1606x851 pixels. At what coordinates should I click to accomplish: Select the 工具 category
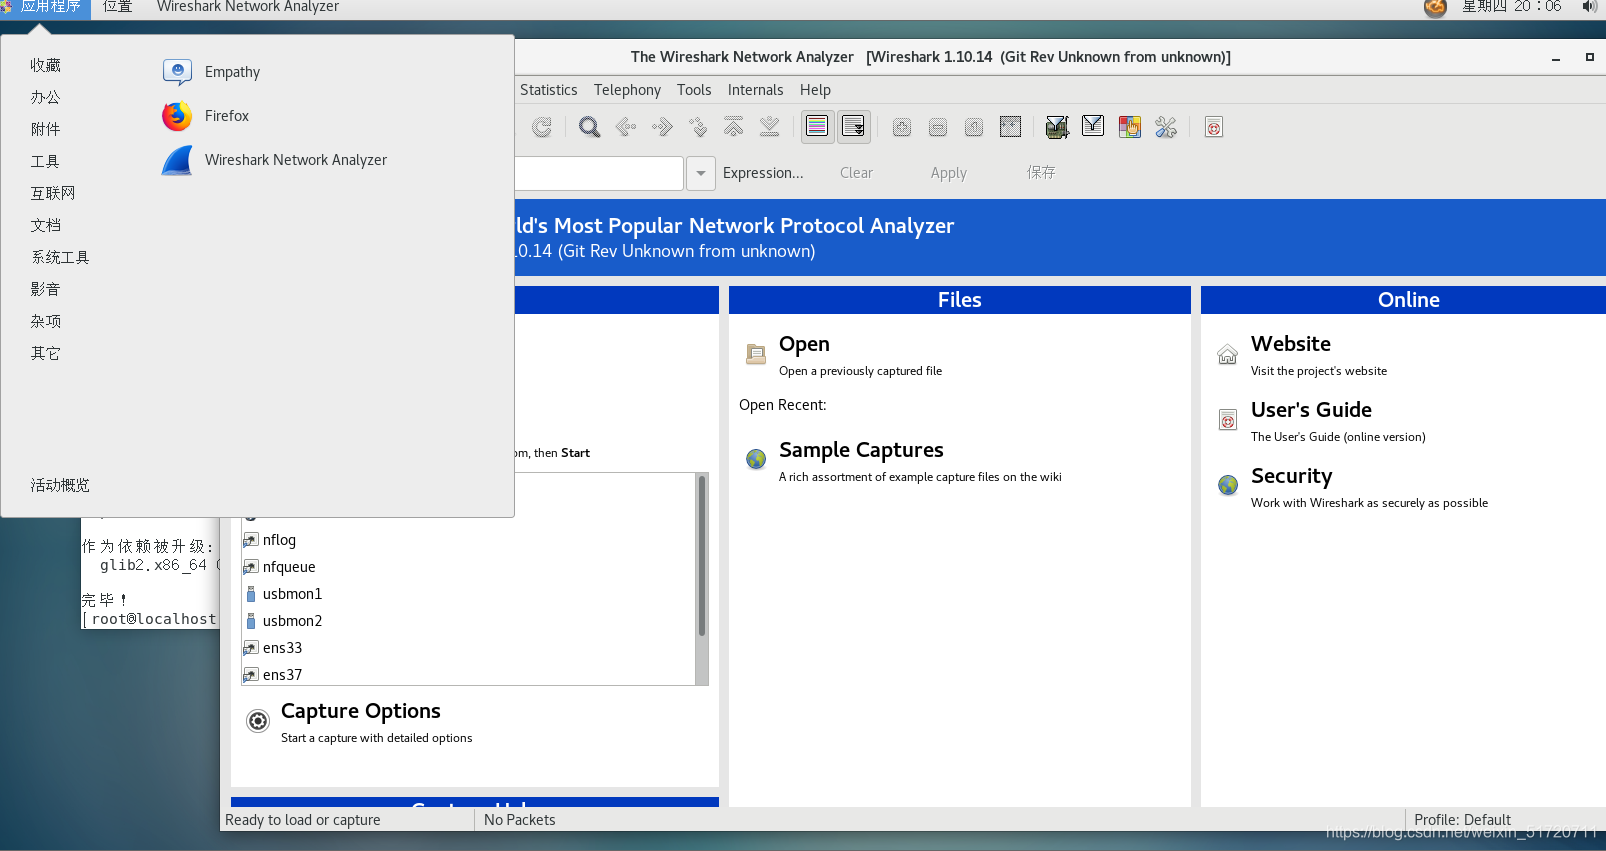(45, 161)
